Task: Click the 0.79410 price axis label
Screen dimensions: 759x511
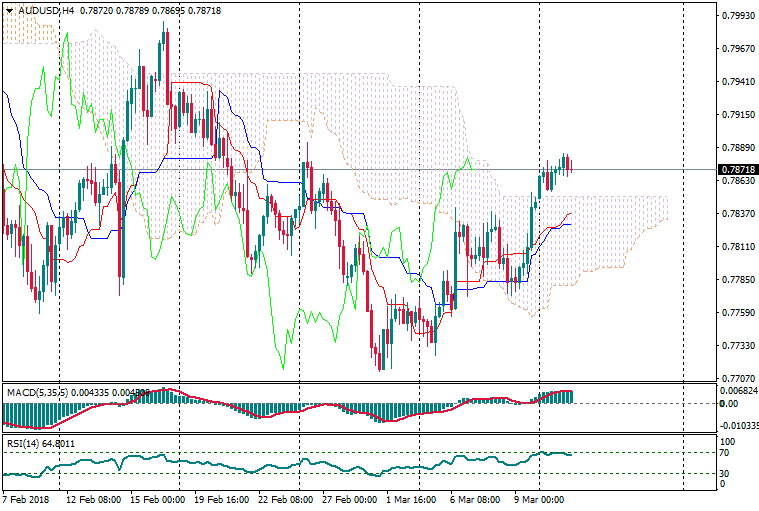Action: point(738,82)
